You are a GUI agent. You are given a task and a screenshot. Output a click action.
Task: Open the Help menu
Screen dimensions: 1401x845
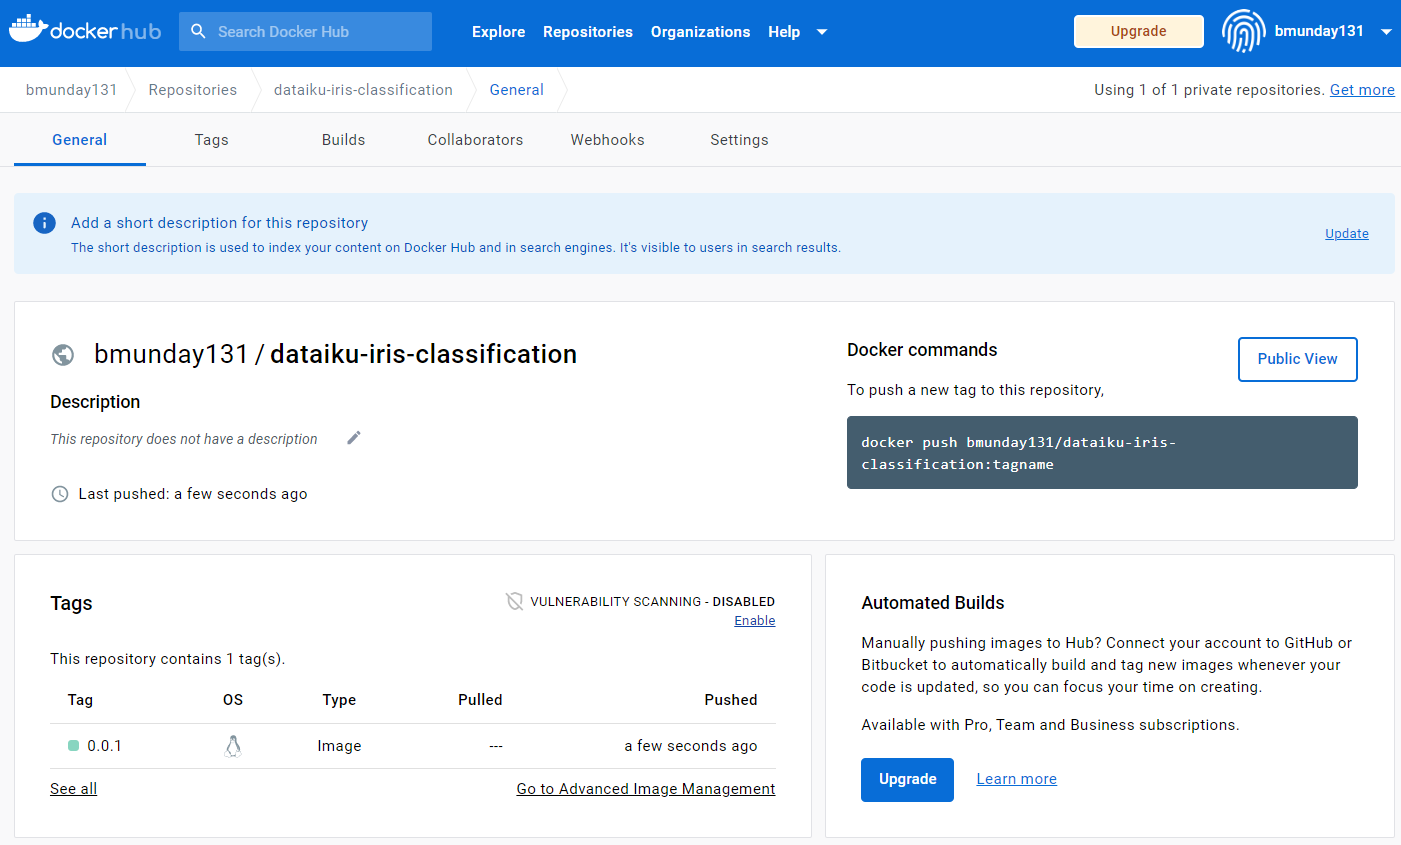click(x=784, y=32)
